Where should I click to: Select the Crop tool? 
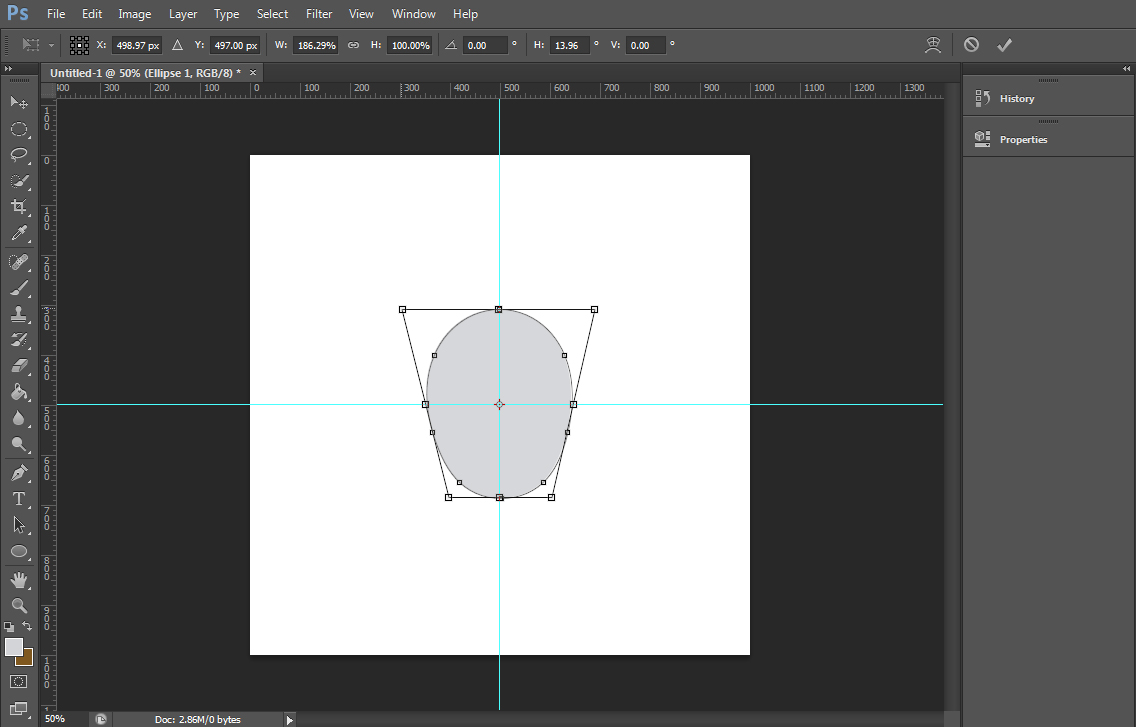point(20,207)
